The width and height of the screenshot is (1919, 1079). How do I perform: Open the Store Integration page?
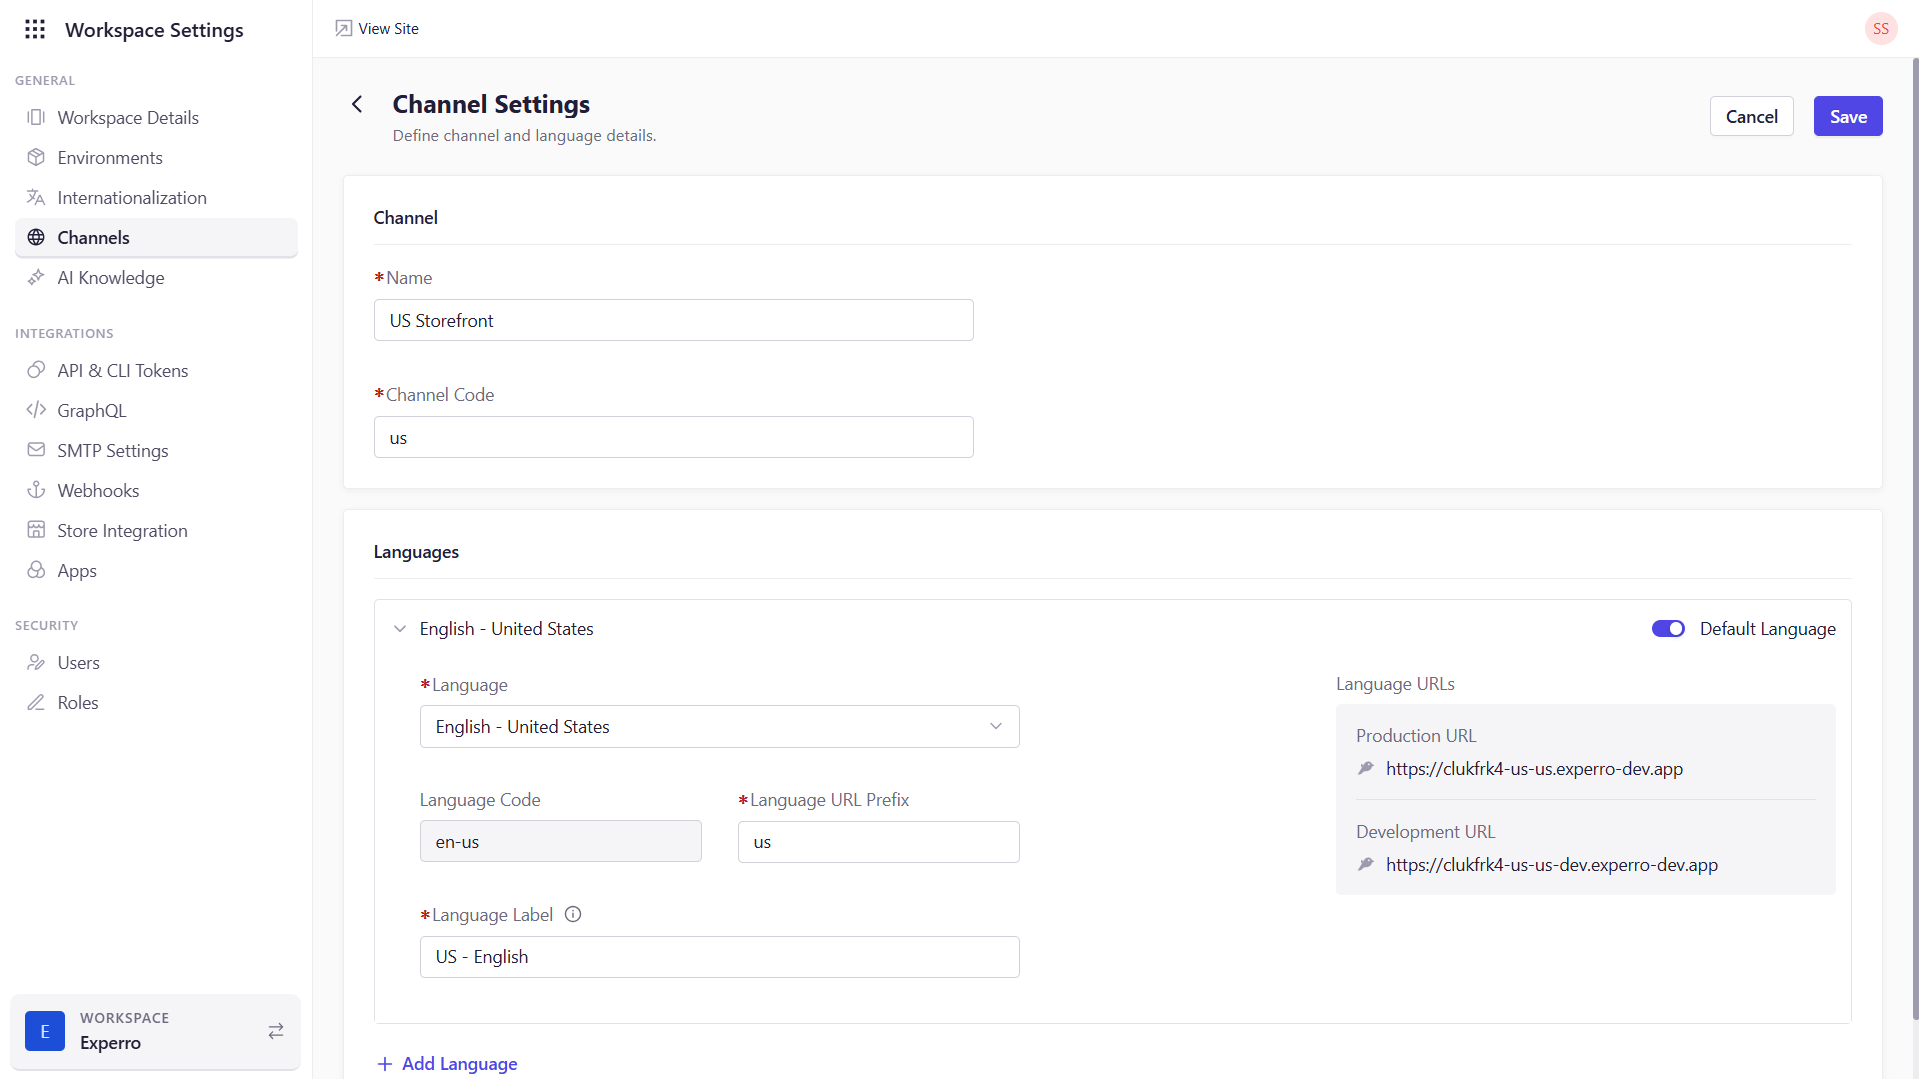pyautogui.click(x=122, y=531)
